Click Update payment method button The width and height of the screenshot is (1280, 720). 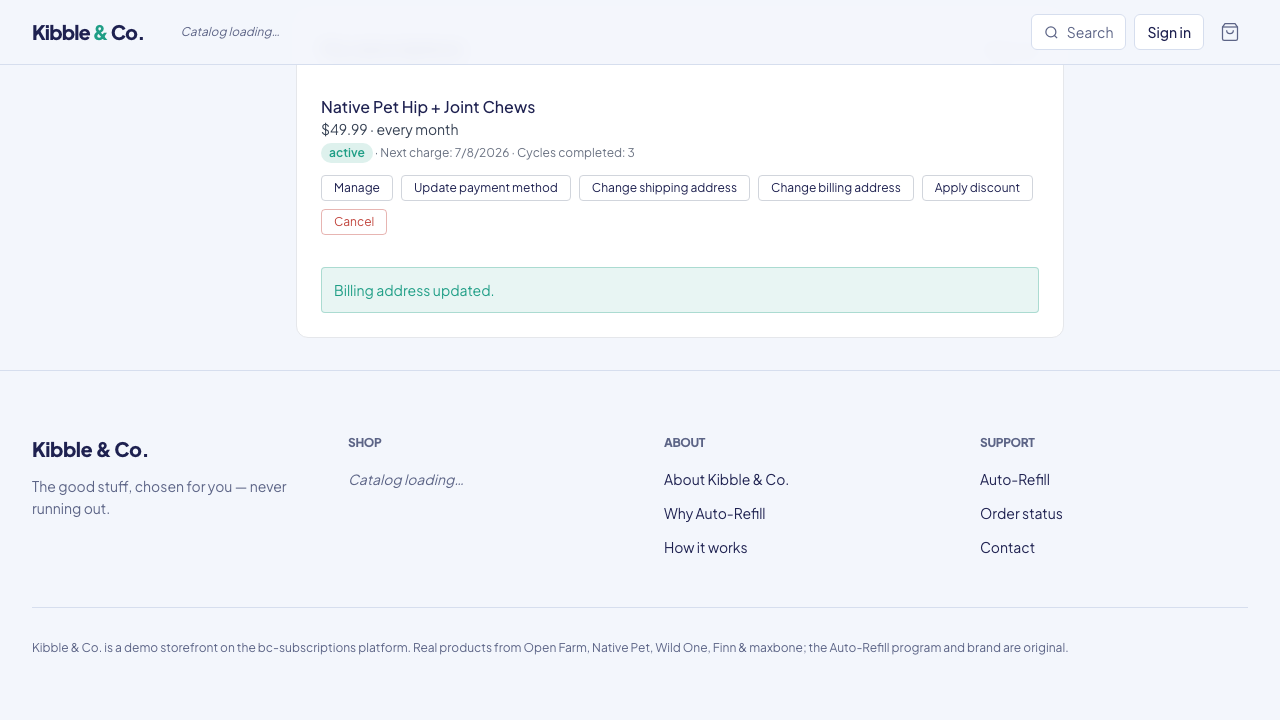click(x=486, y=188)
